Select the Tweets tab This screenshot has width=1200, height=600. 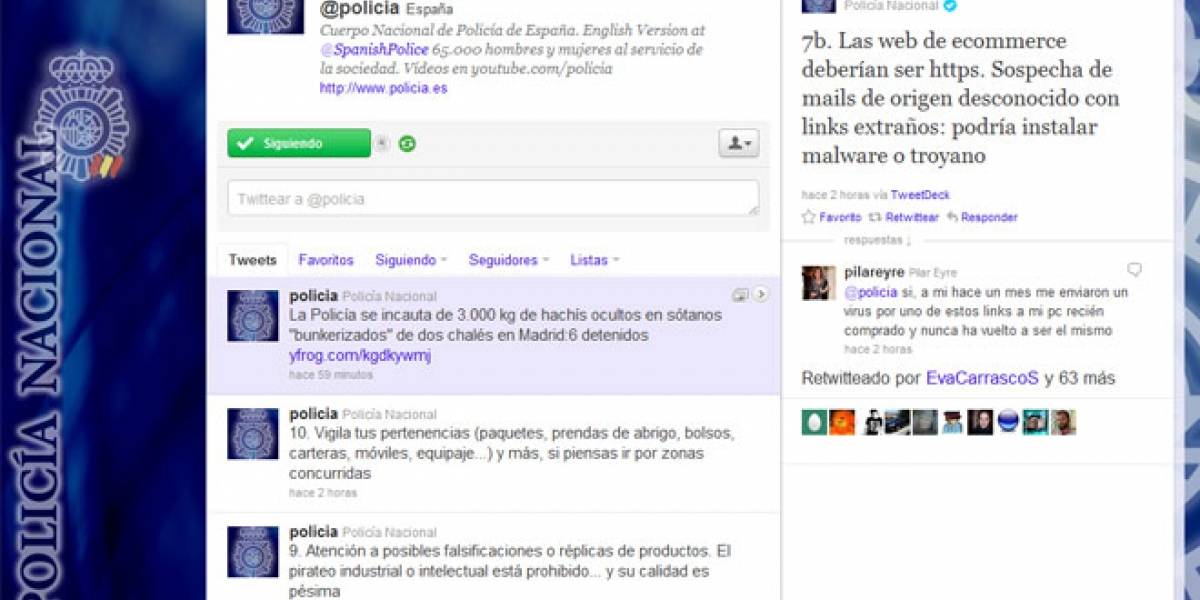tap(252, 260)
